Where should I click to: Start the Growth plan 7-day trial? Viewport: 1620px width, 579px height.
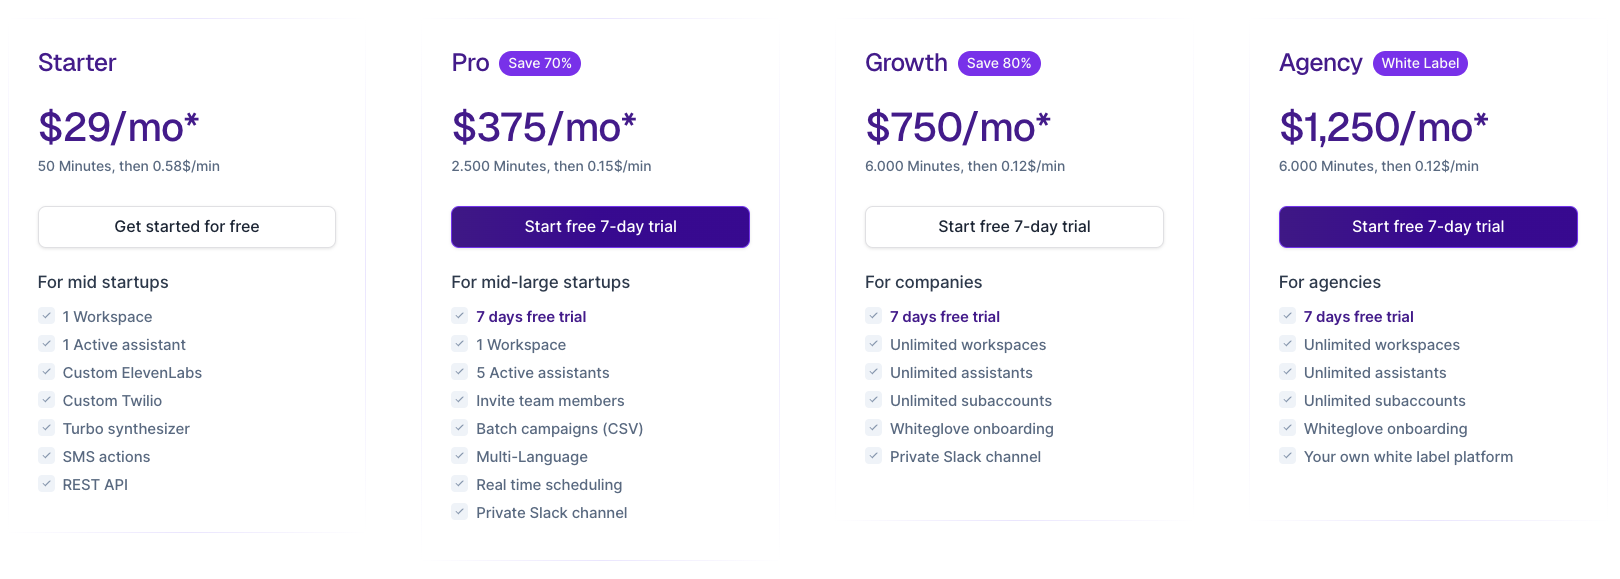coord(1014,227)
